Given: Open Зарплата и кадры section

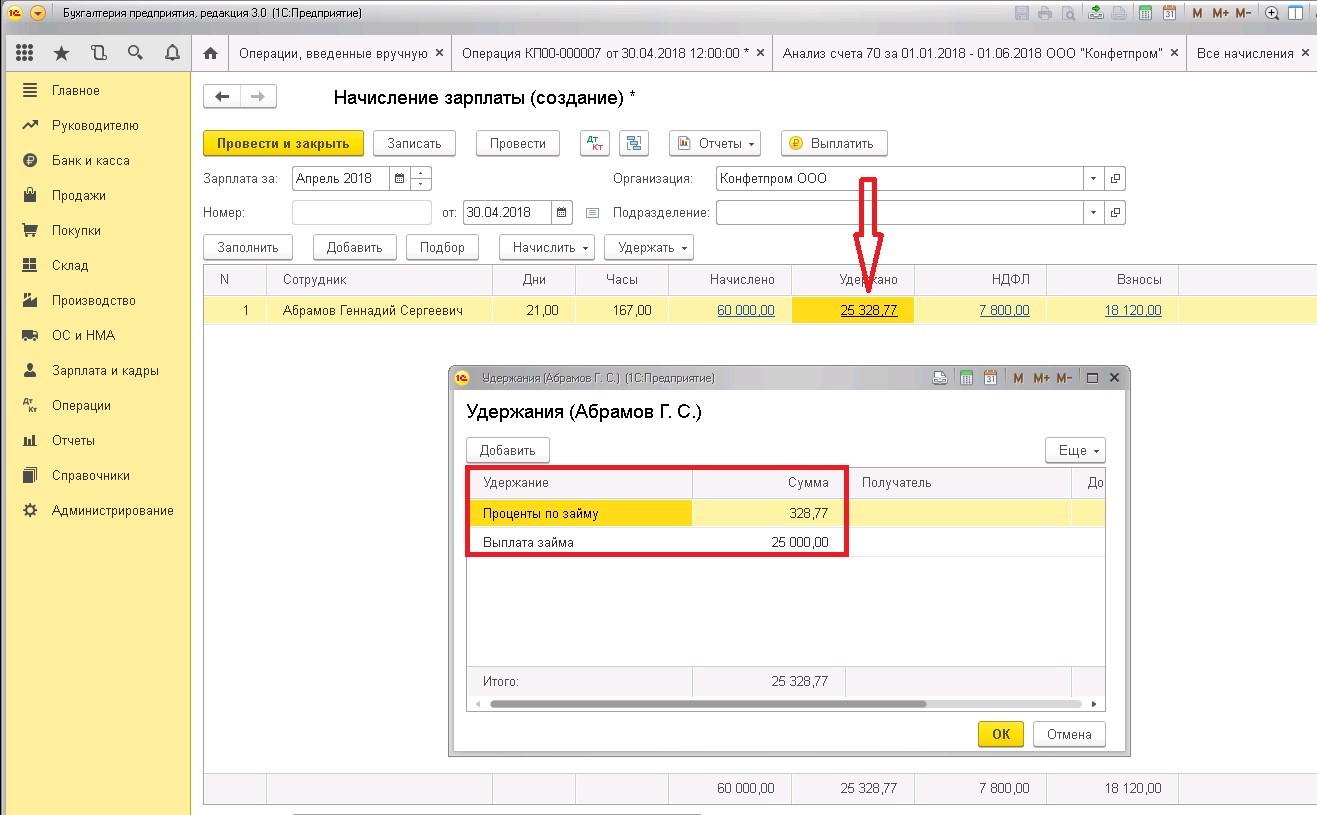Looking at the screenshot, I should (105, 370).
